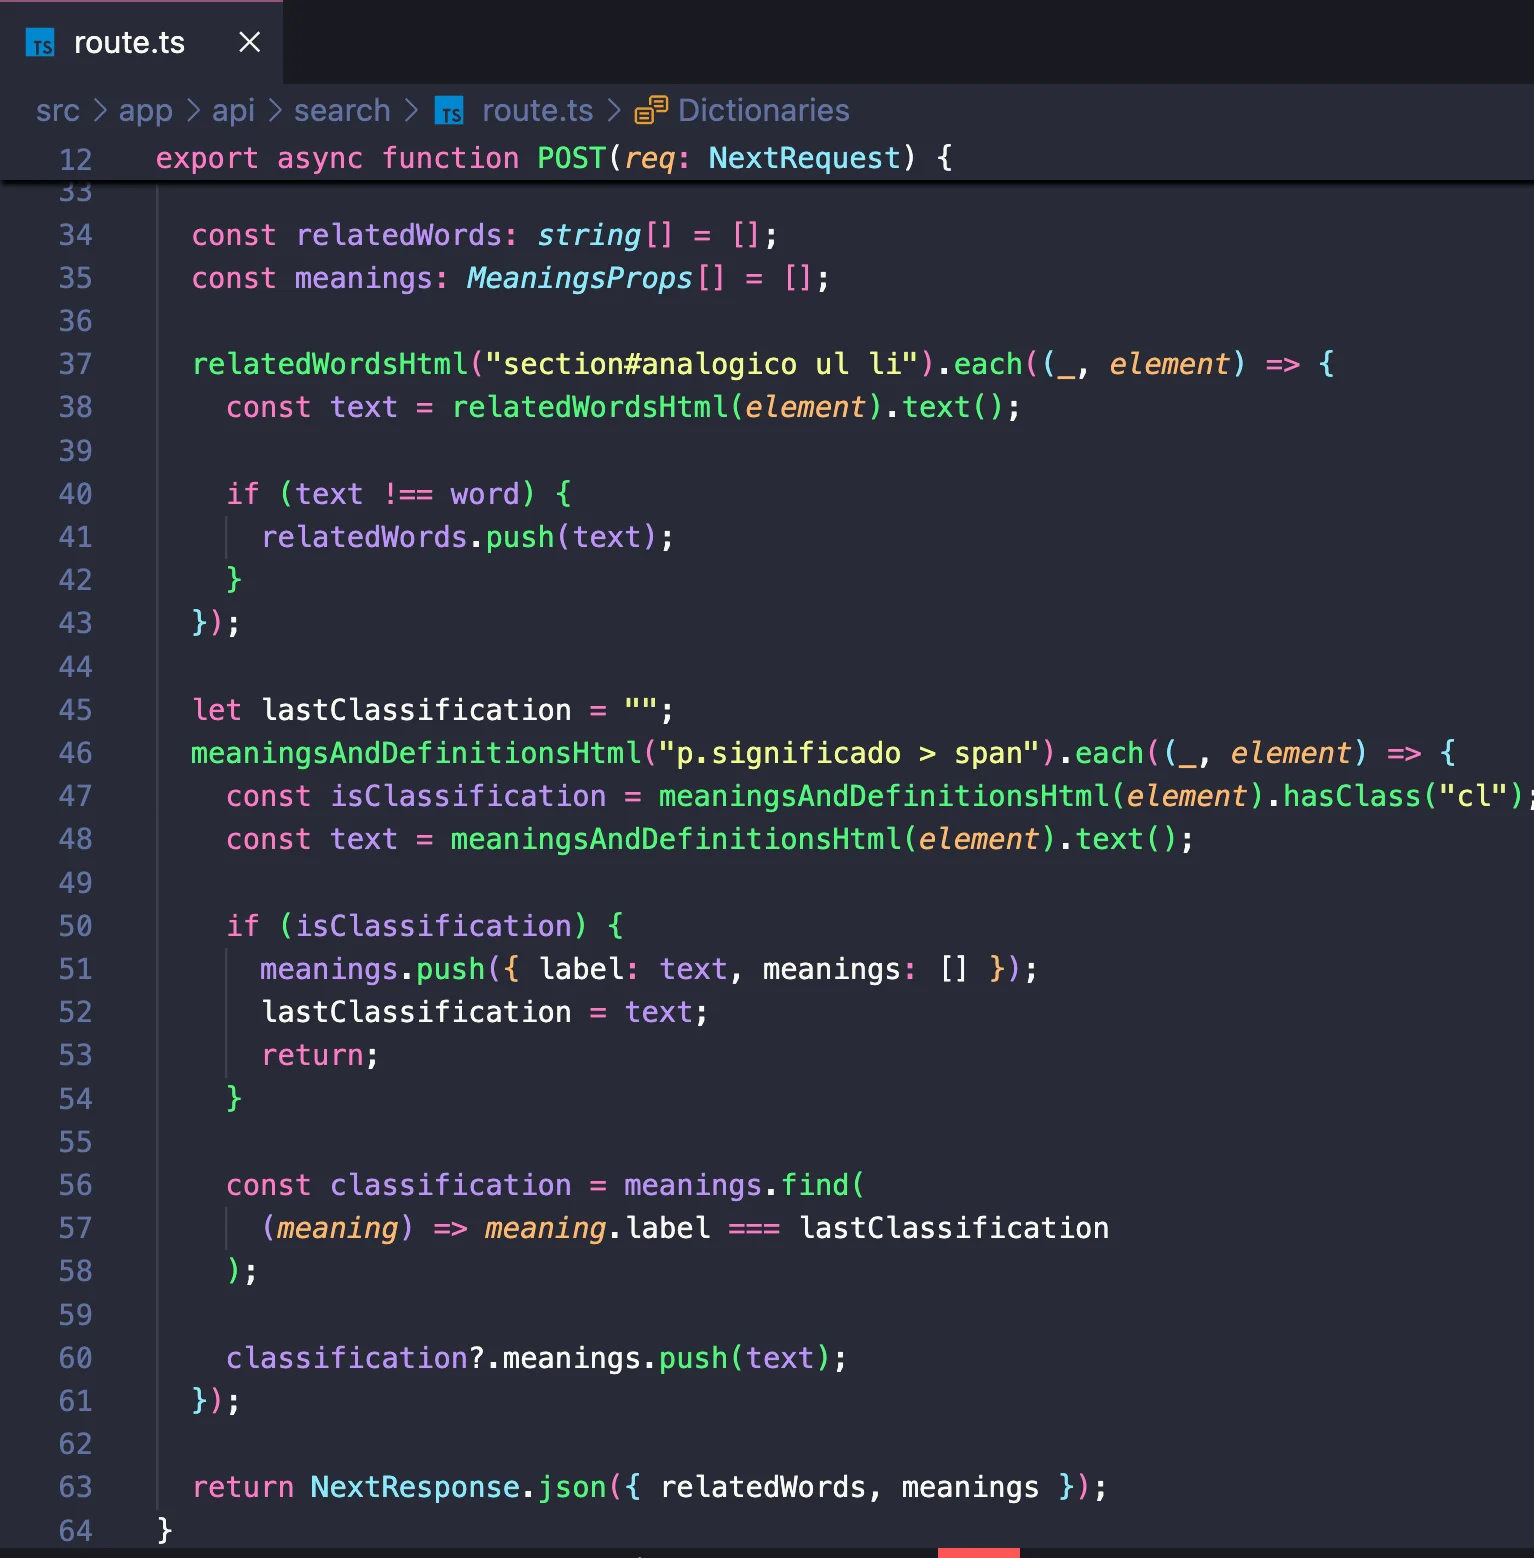Click the route.ts breadcrumb file name

tap(537, 111)
